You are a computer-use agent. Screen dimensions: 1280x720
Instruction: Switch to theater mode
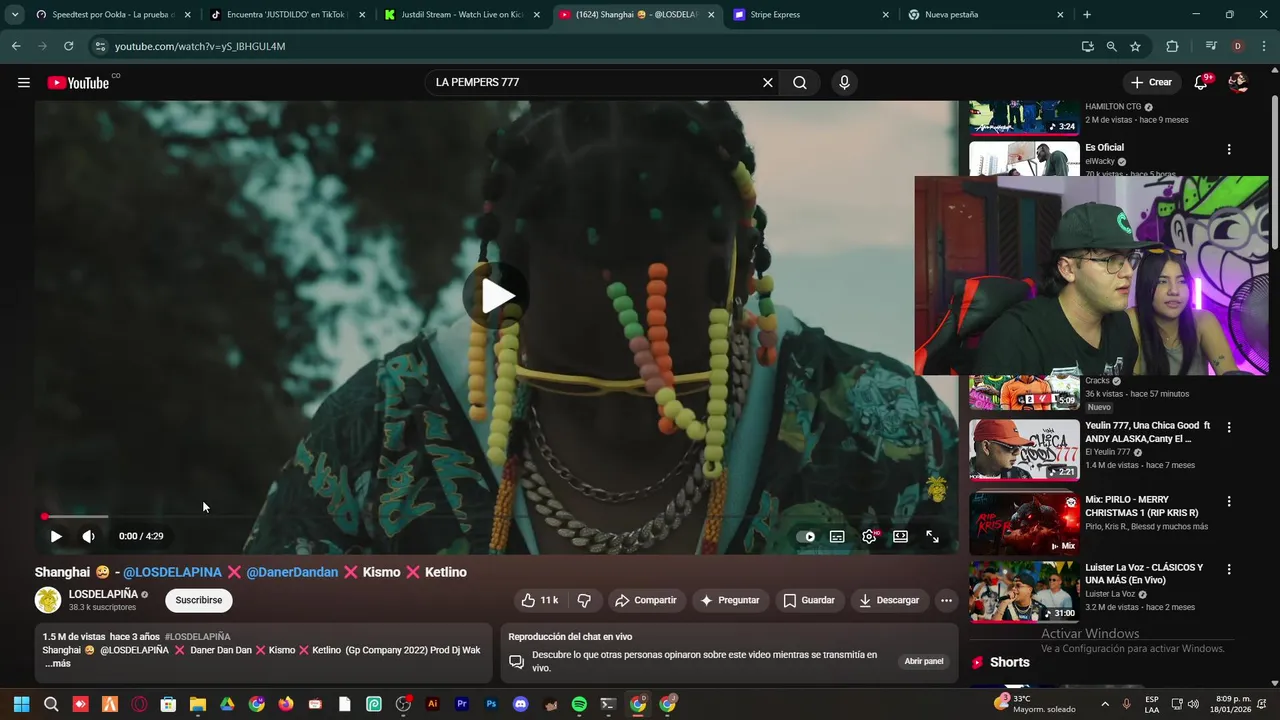pos(900,537)
